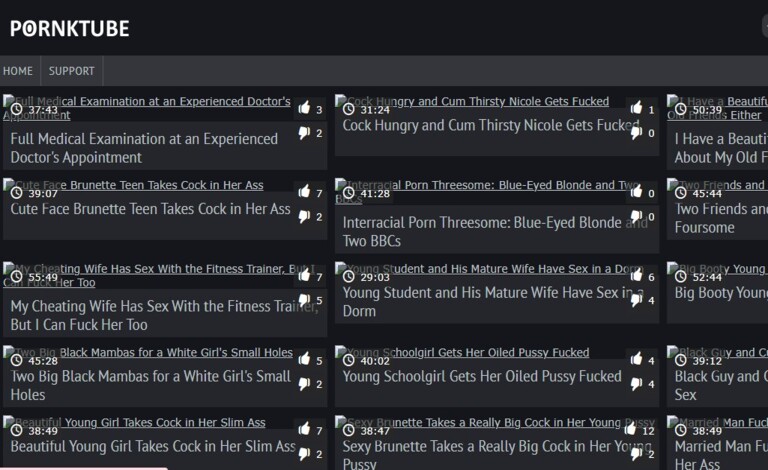
Task: Click the site logo in the header
Action: coord(70,28)
